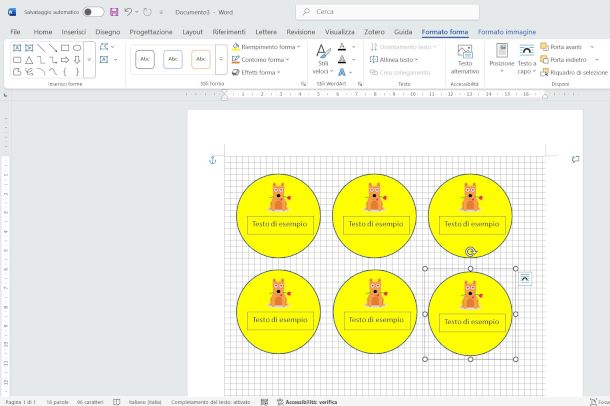Open the Inserisci tab
Viewport: 610px width, 406px height.
[x=73, y=32]
